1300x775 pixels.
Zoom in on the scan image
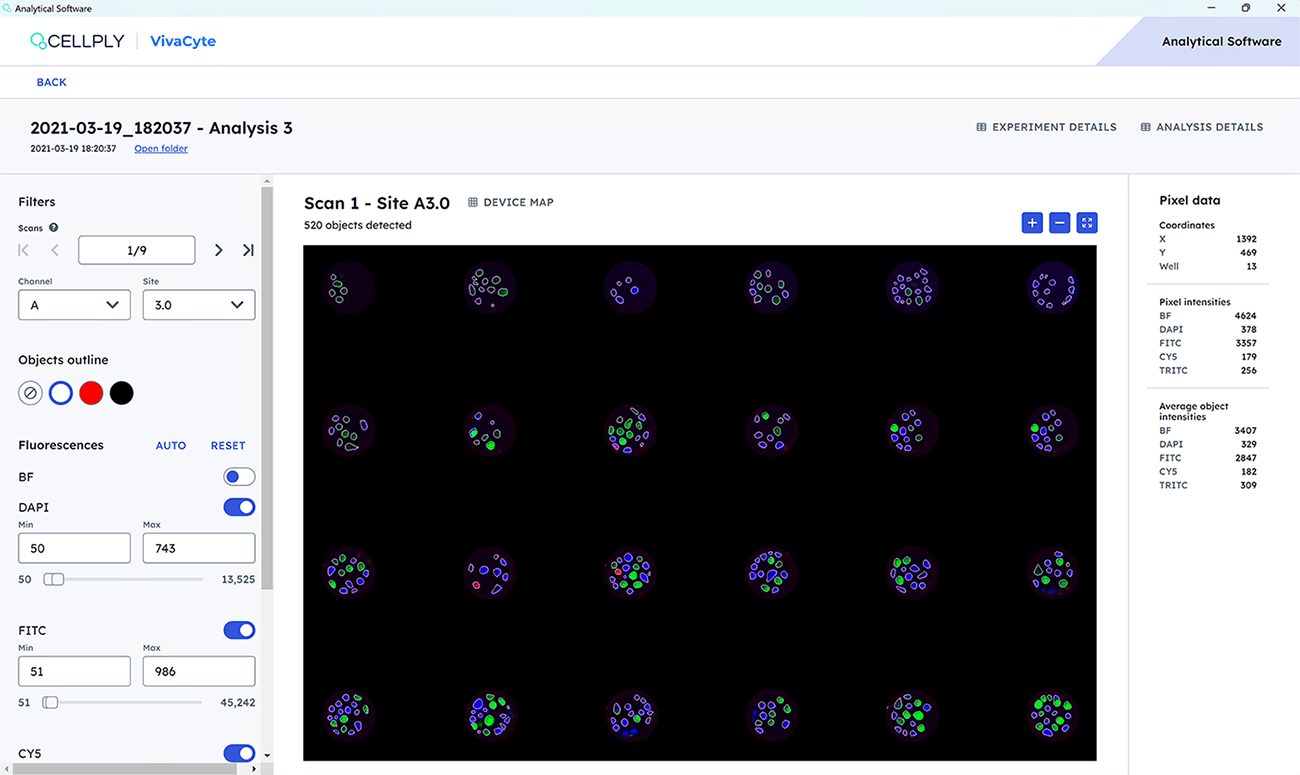tap(1031, 222)
